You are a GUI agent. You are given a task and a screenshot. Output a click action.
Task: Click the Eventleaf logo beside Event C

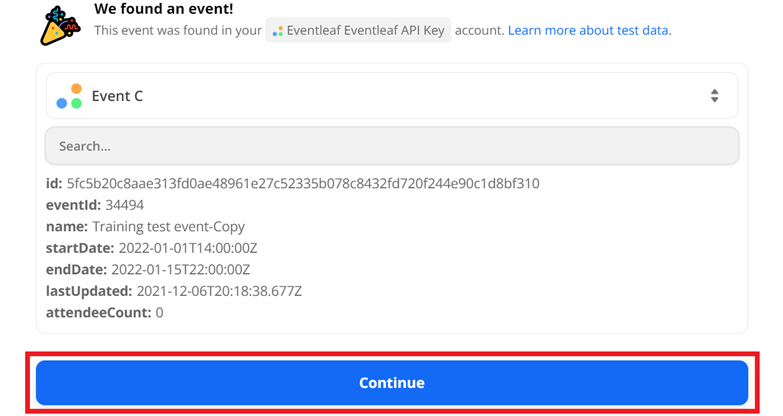pos(69,97)
